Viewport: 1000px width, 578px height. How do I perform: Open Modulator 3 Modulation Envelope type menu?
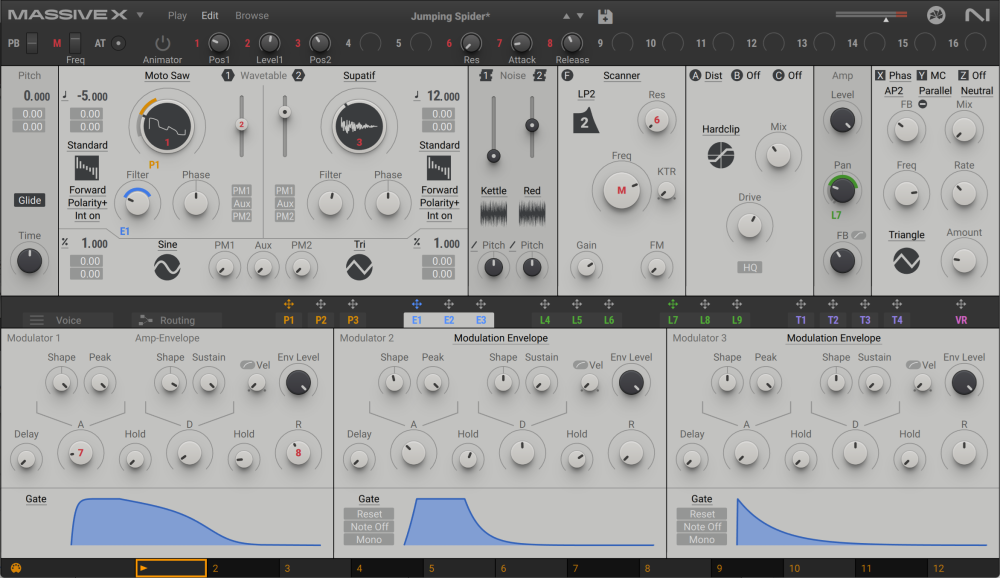click(834, 338)
